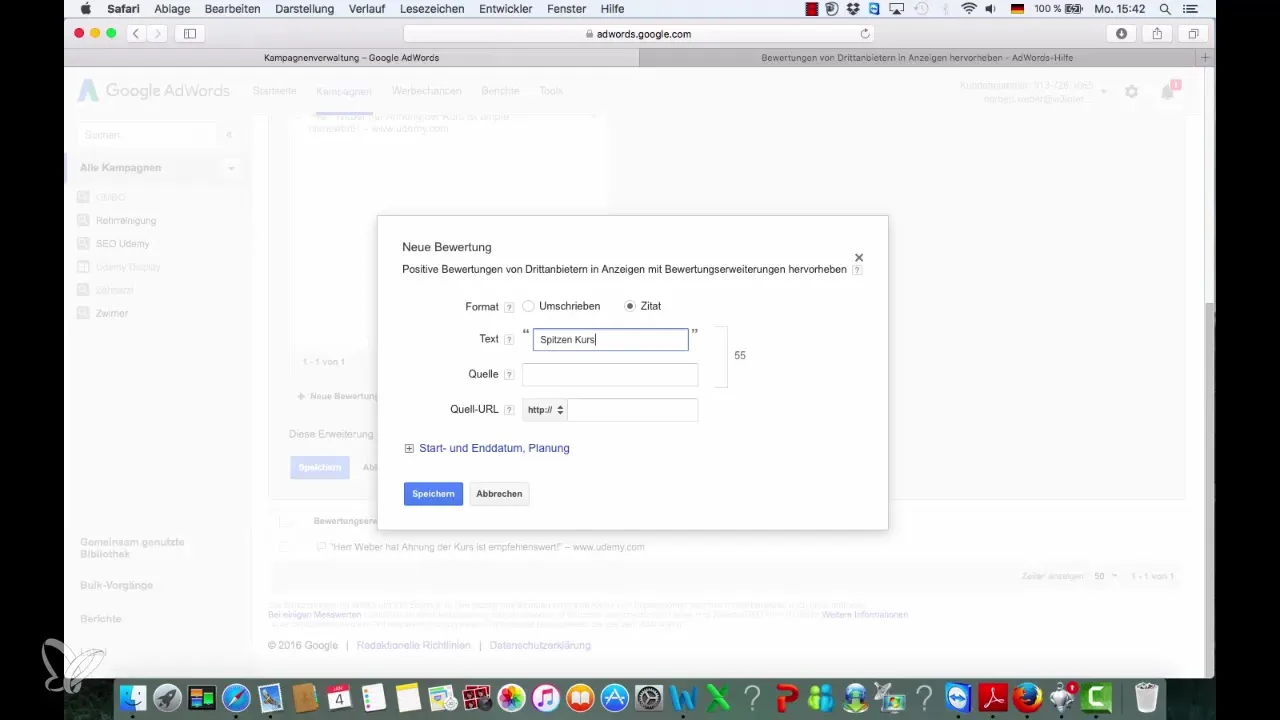
Task: Open help icon after dialog description text
Action: click(857, 270)
